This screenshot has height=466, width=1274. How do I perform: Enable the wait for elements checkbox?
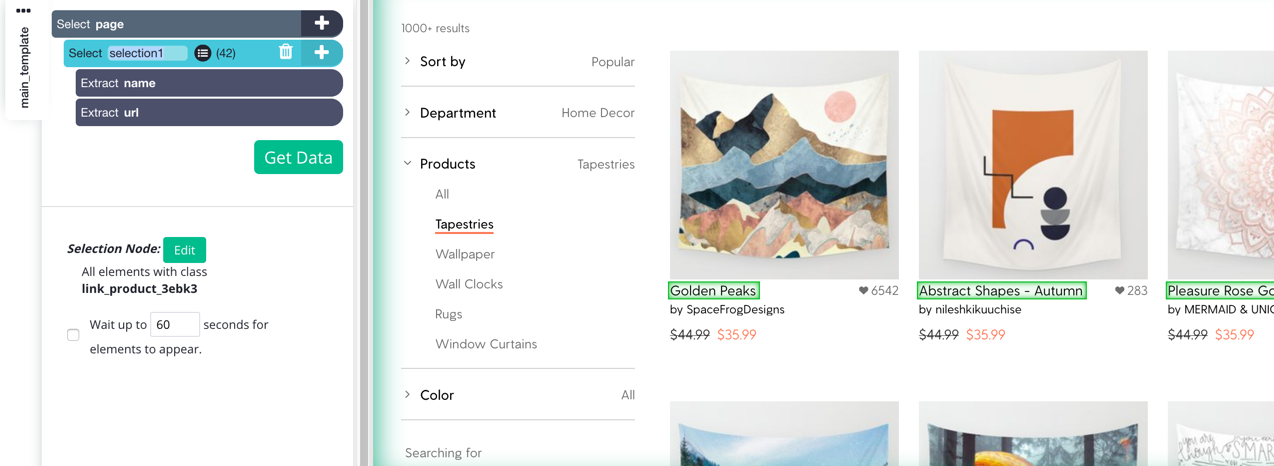coord(73,335)
